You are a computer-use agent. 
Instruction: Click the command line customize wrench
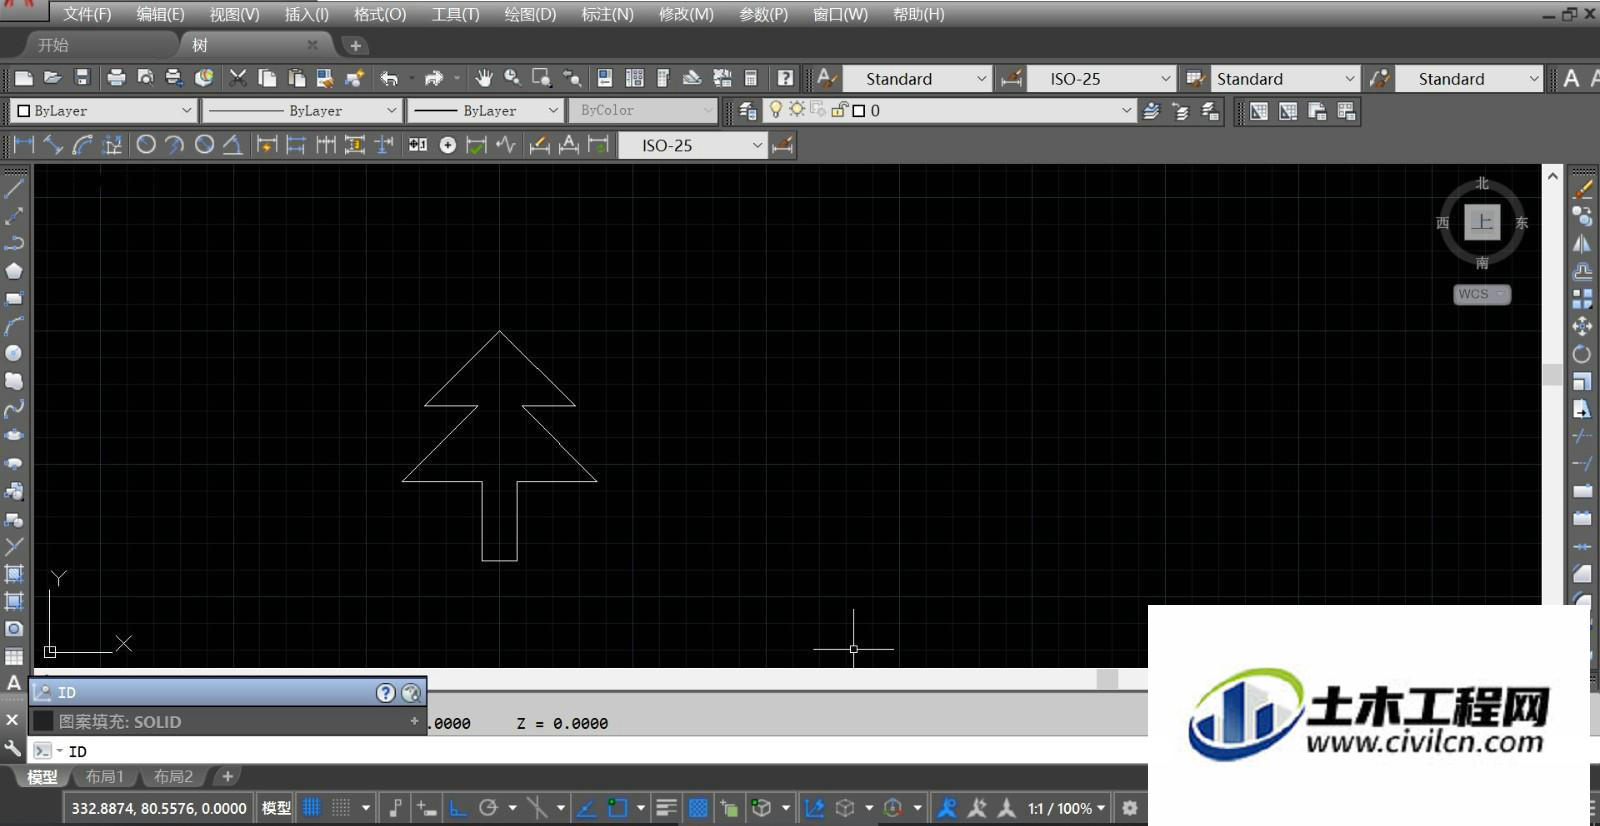(x=13, y=748)
